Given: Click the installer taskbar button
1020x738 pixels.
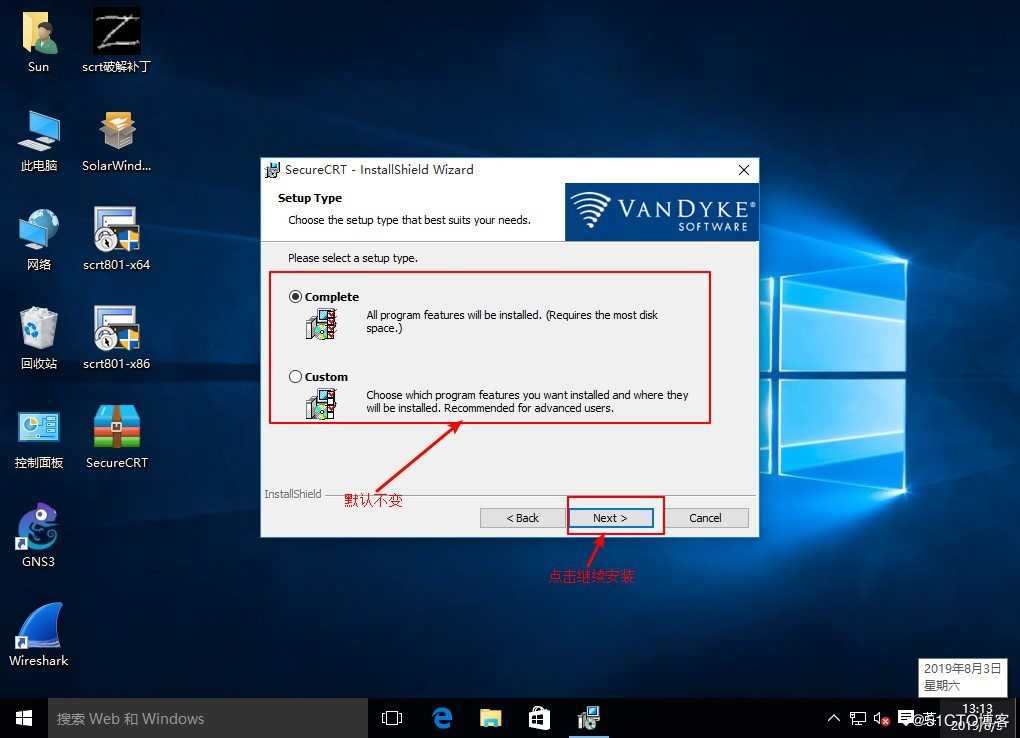Looking at the screenshot, I should click(589, 718).
